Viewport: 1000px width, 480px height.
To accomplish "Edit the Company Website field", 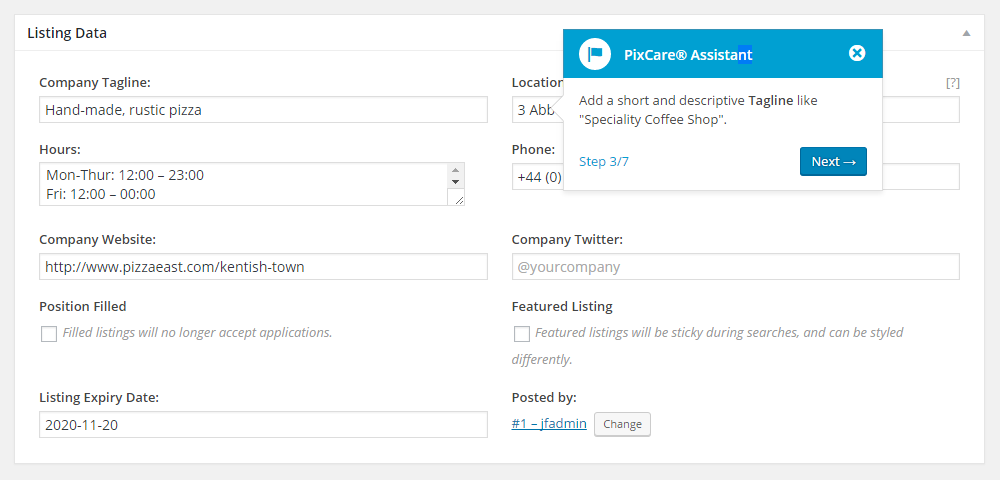I will pos(263,267).
